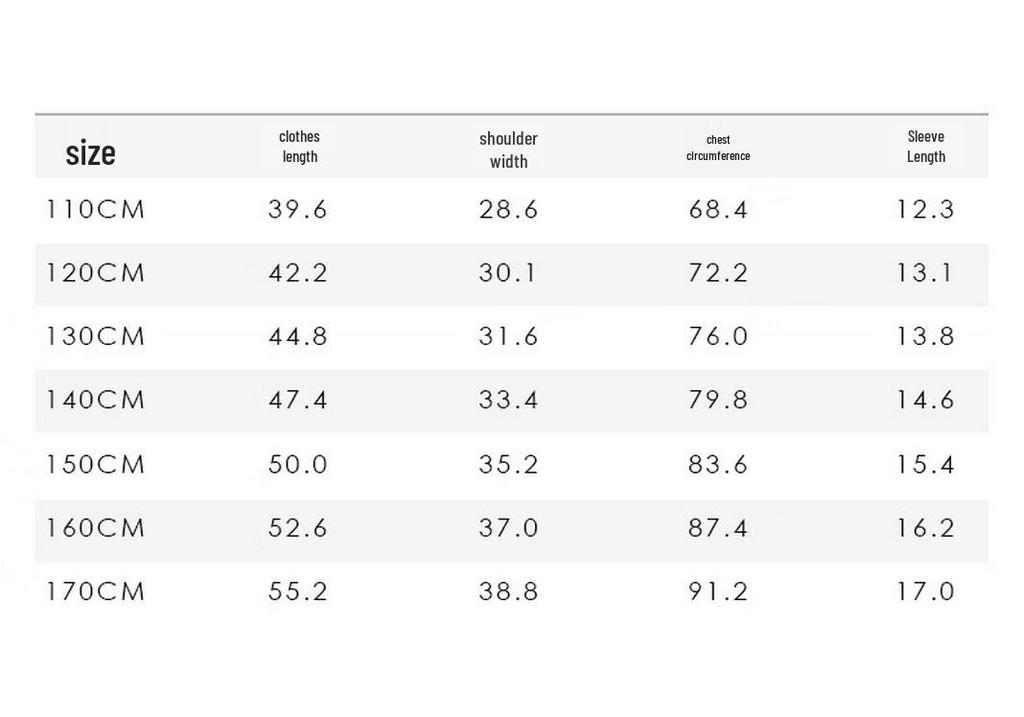Select the 170CM size row label
The width and height of the screenshot is (1024, 717).
tap(95, 591)
